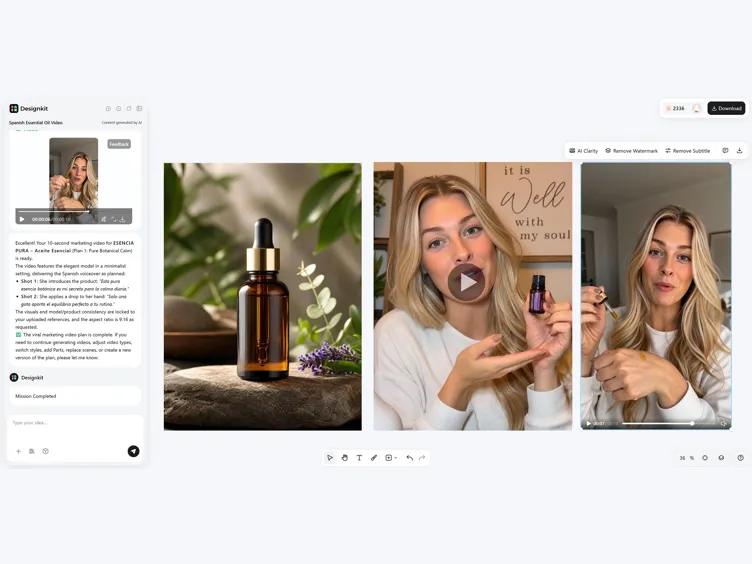Click the Designkit logo in the chat panel header

29,108
